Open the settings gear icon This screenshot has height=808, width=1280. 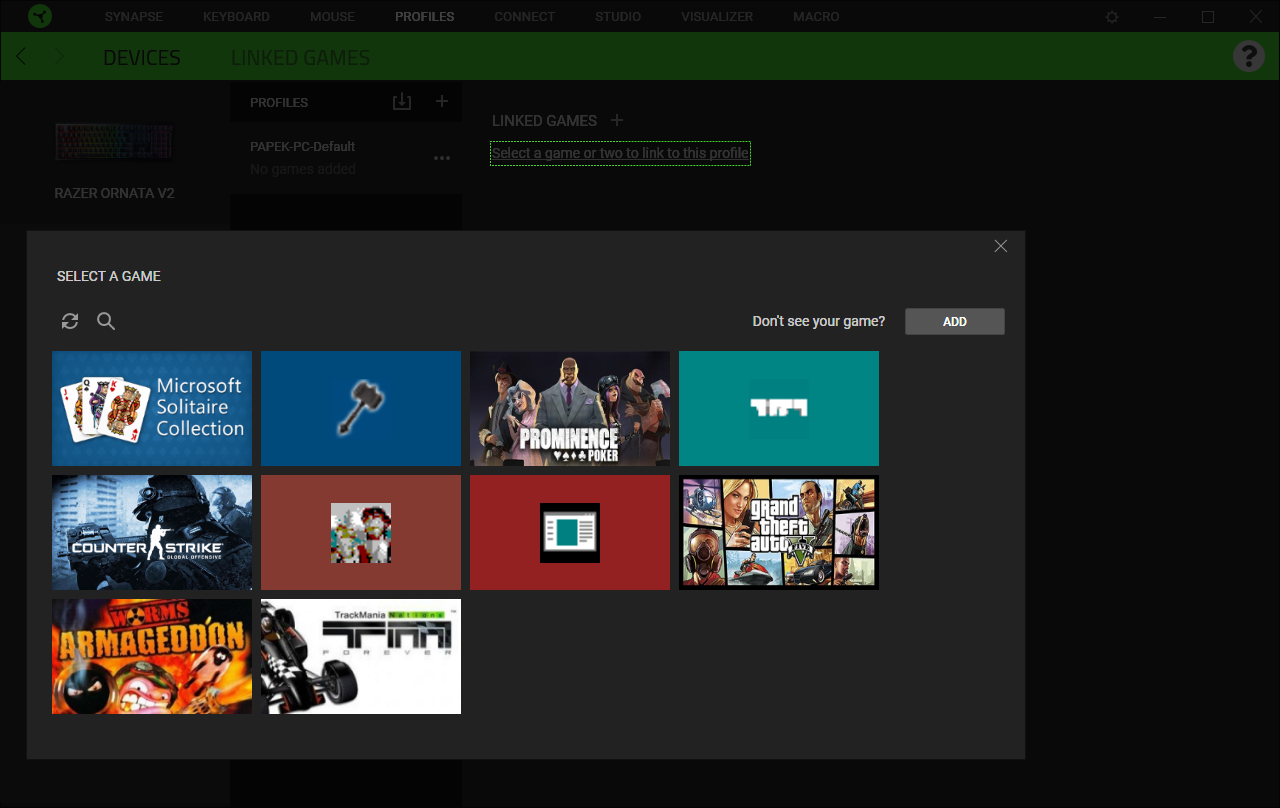(x=1112, y=17)
